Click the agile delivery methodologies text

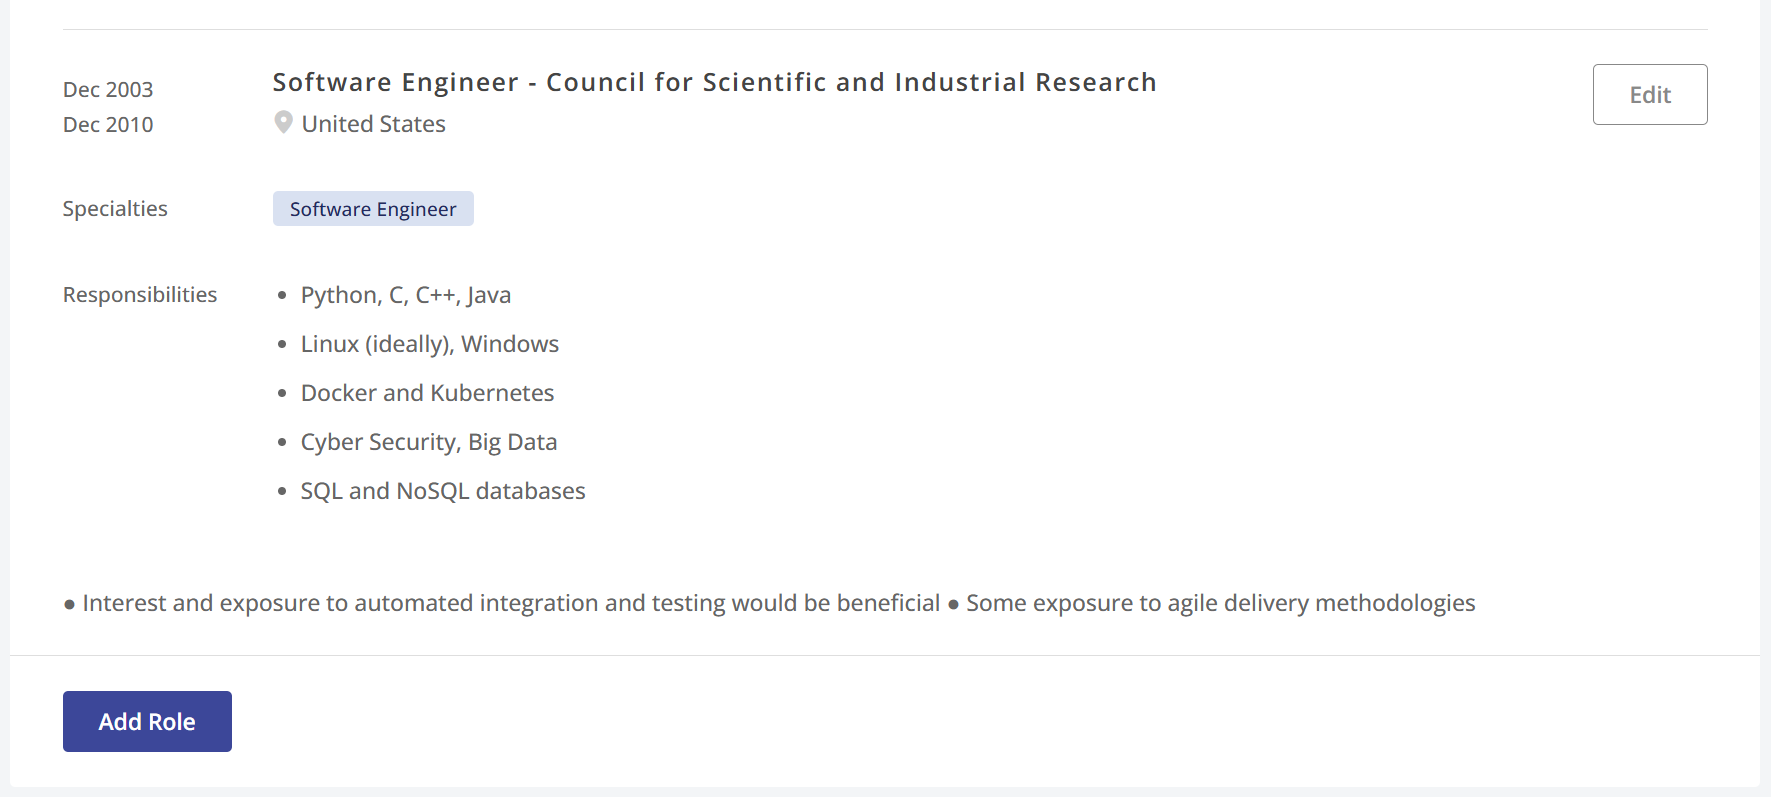(1220, 603)
